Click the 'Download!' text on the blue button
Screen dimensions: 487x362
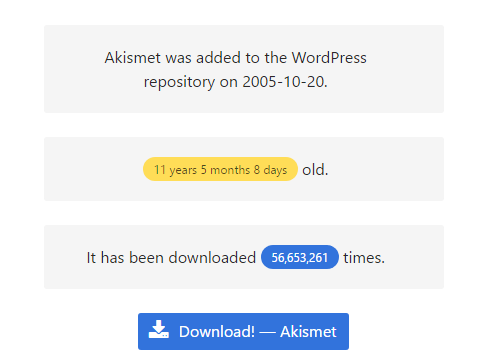tap(217, 332)
